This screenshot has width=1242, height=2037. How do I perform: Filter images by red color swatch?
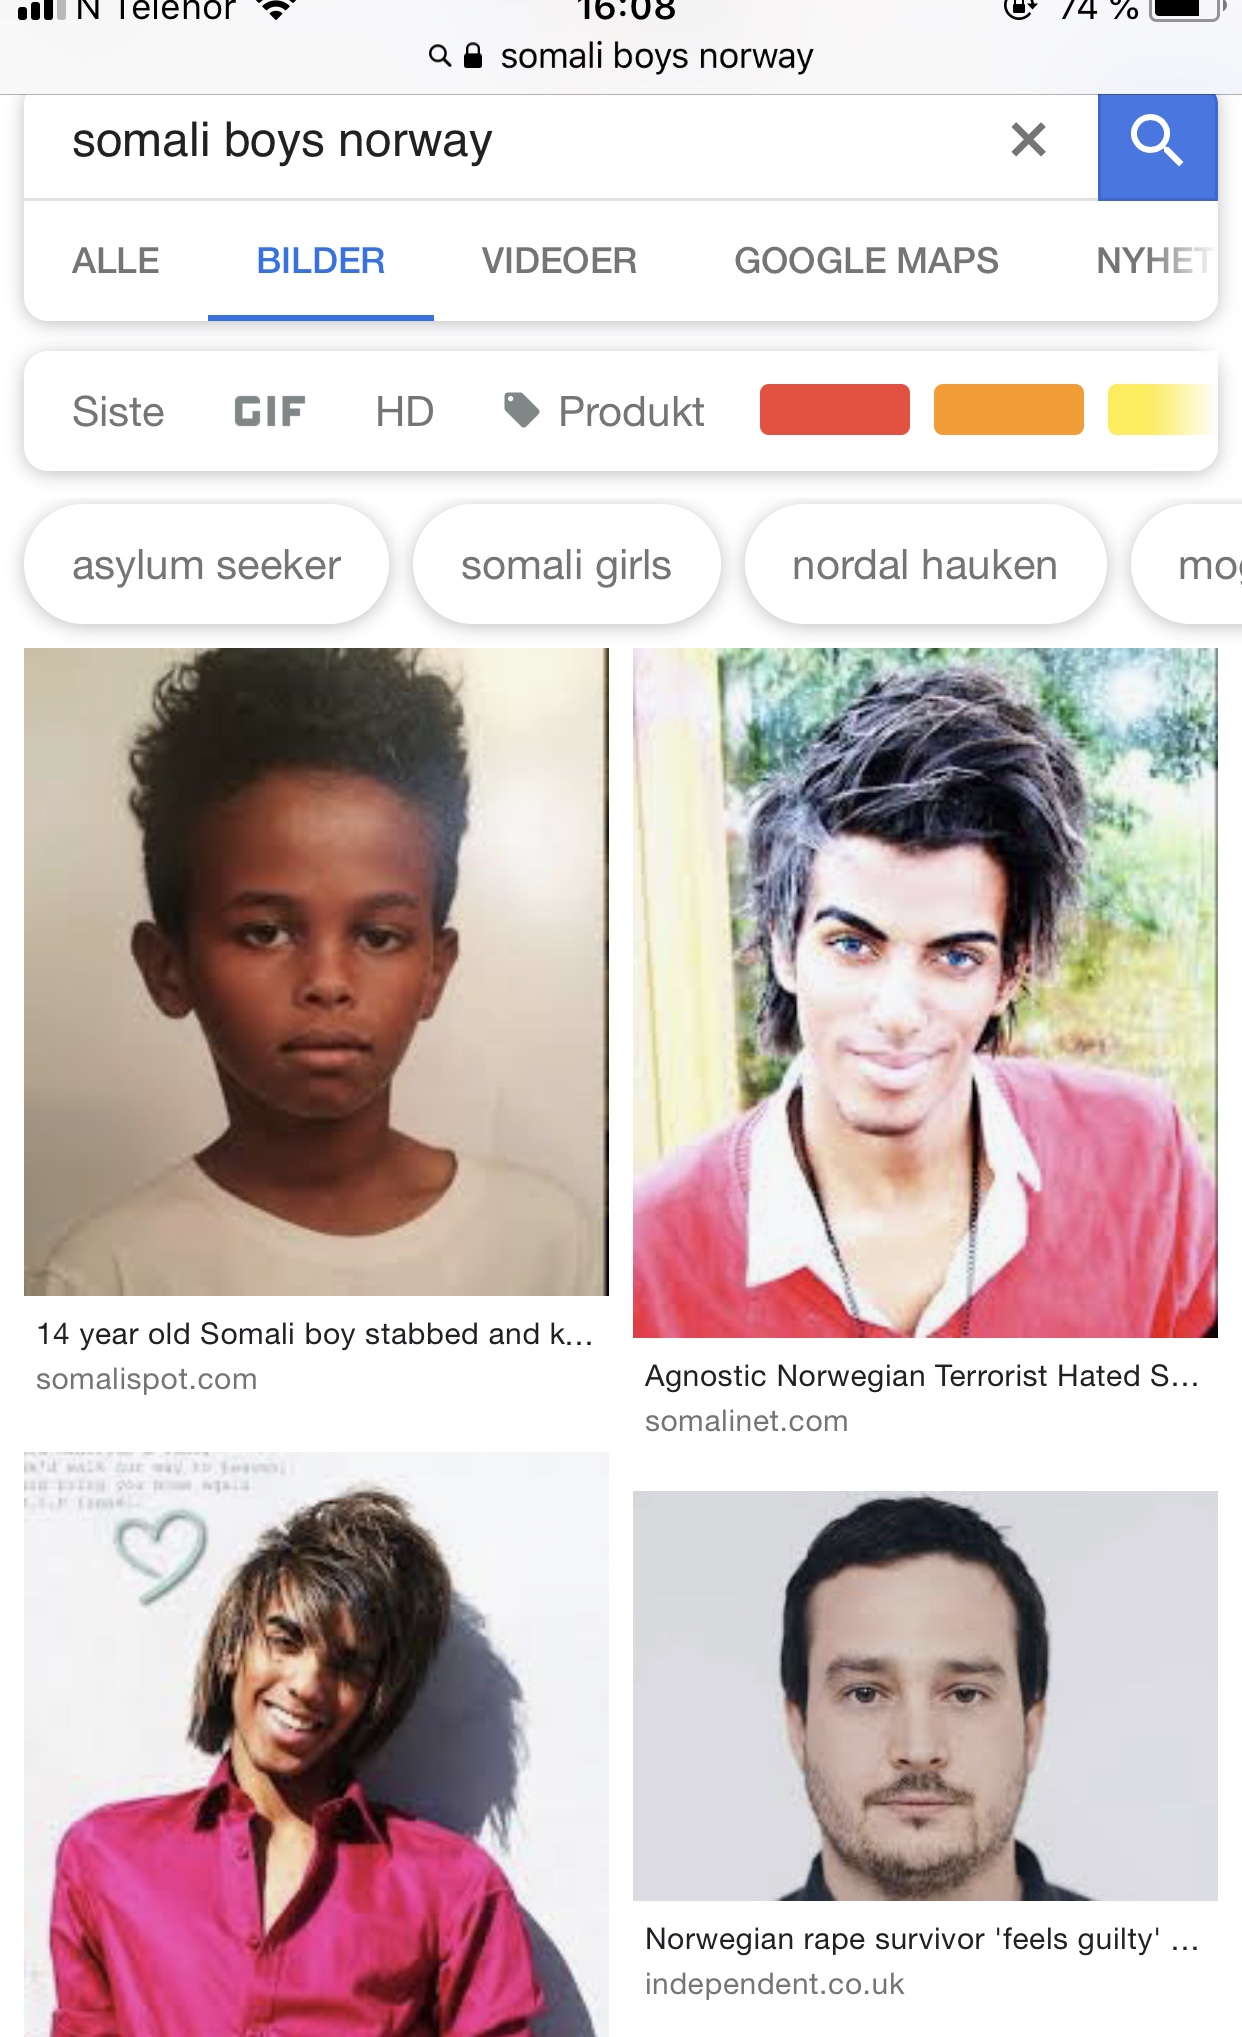pos(834,410)
